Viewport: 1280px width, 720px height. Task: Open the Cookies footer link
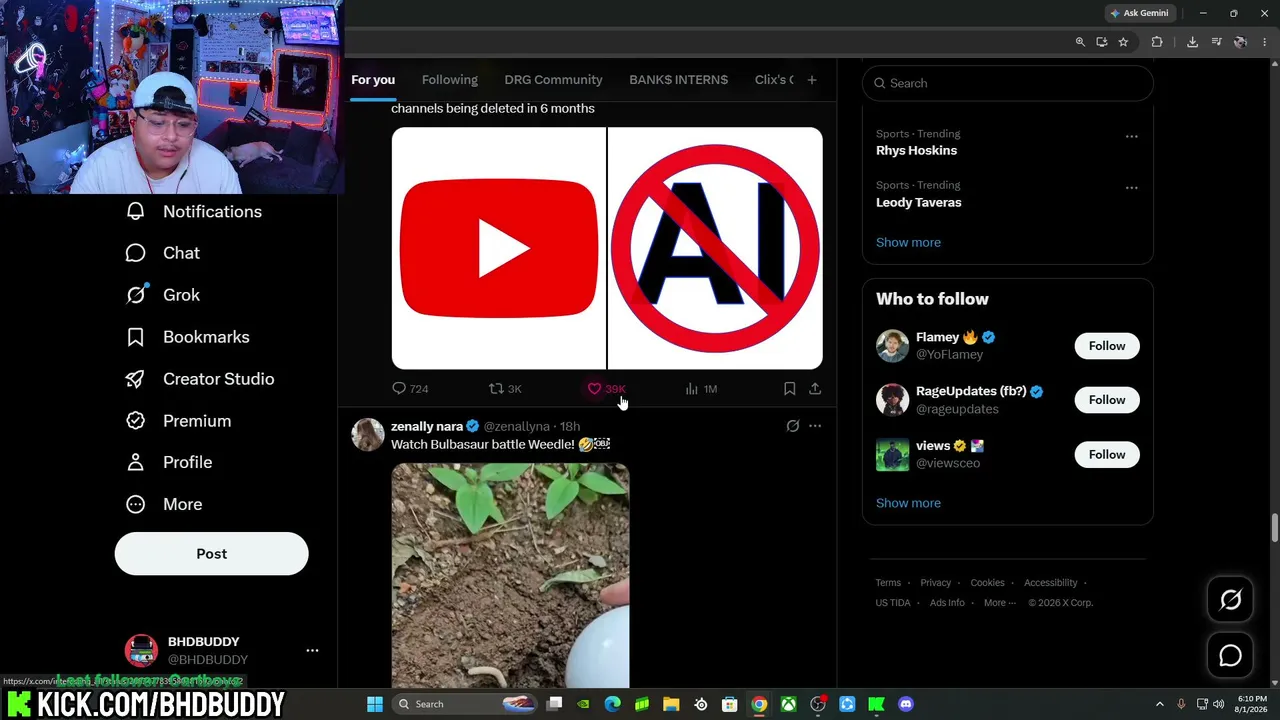(x=987, y=583)
